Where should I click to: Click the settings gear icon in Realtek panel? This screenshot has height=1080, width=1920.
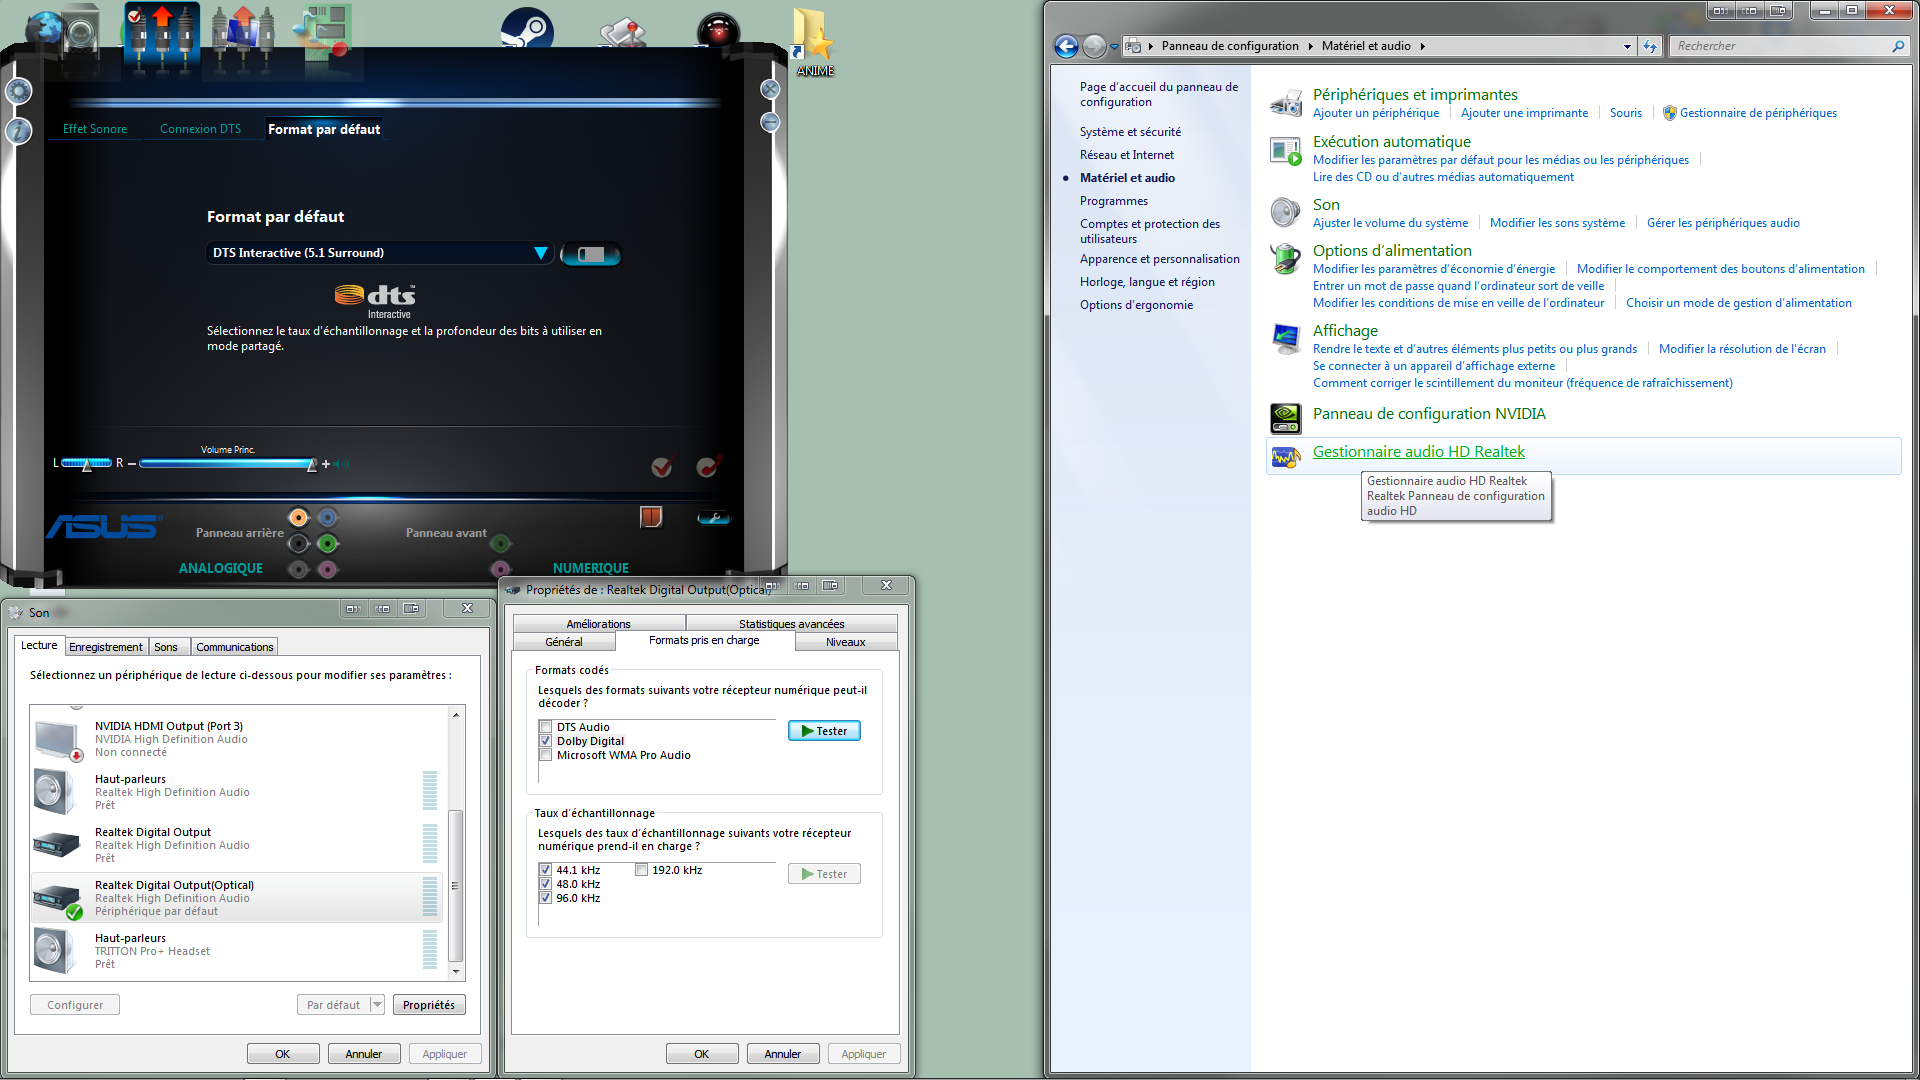(x=18, y=91)
